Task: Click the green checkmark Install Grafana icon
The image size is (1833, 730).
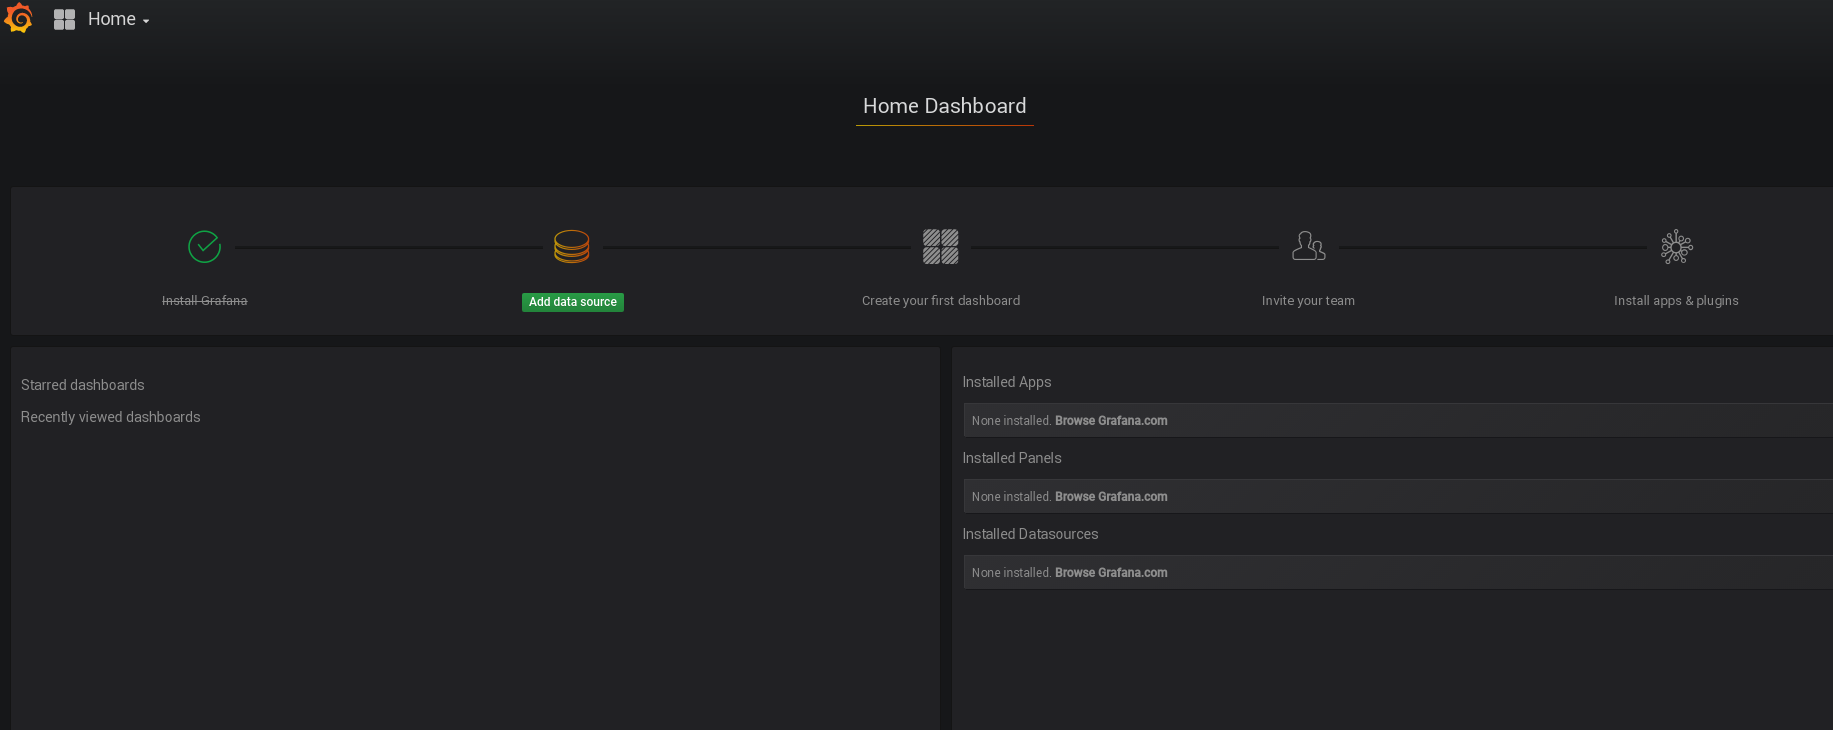Action: coord(205,246)
